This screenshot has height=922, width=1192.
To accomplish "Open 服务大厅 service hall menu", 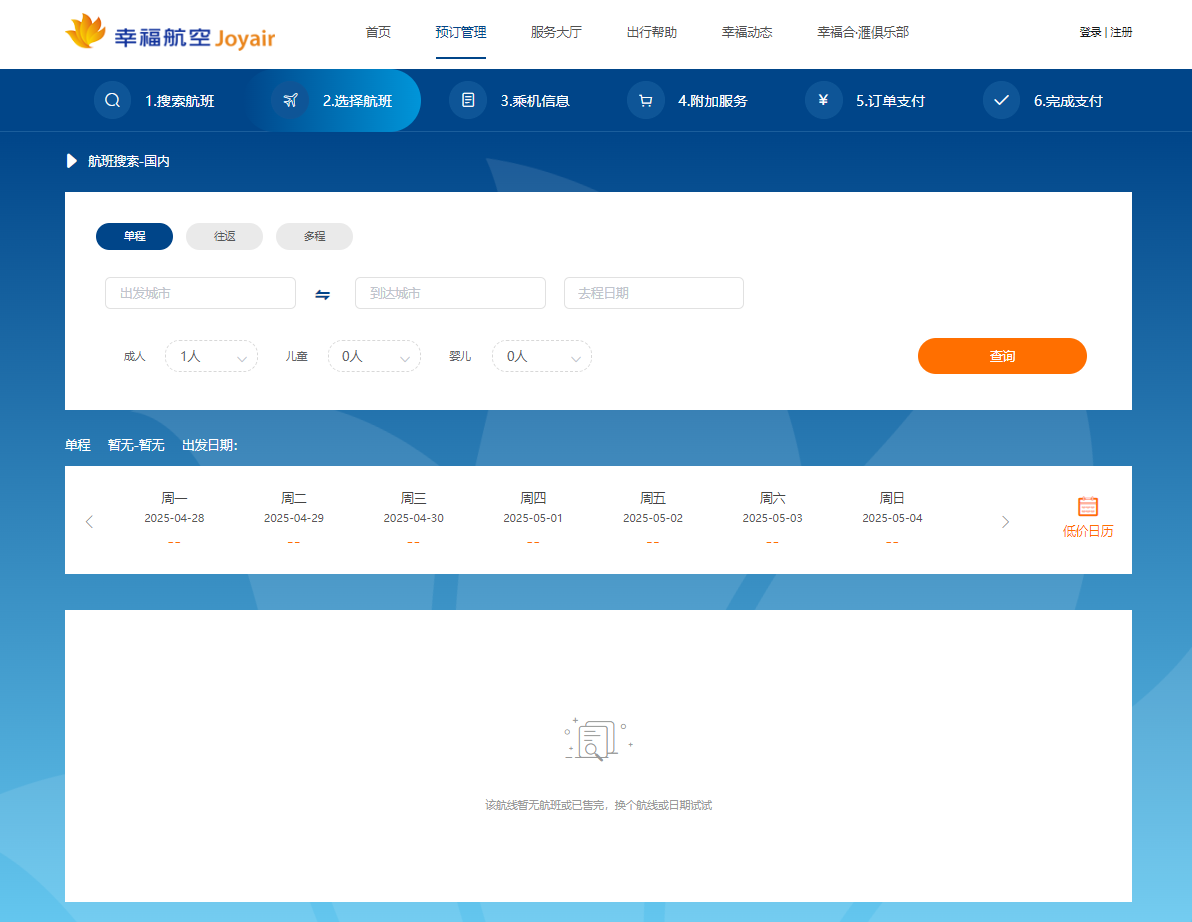I will (x=556, y=32).
